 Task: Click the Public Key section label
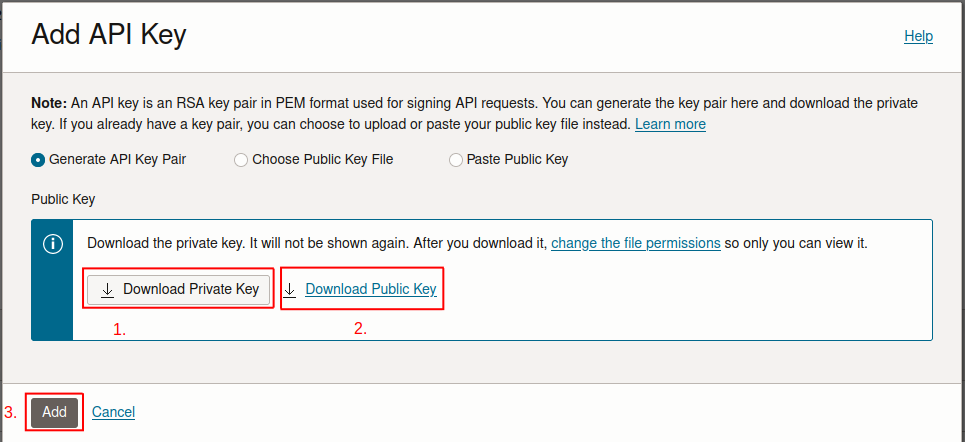click(x=63, y=199)
